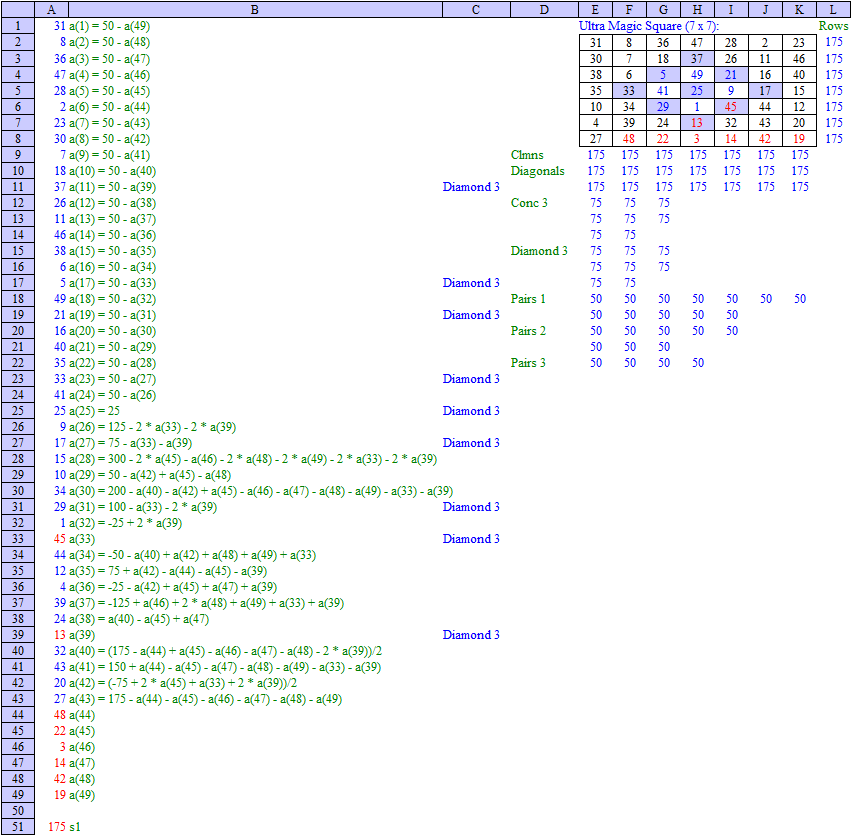Select formula 'a(38) = a(40) - a(45) + a(47)'
The width and height of the screenshot is (853, 837).
click(x=139, y=619)
